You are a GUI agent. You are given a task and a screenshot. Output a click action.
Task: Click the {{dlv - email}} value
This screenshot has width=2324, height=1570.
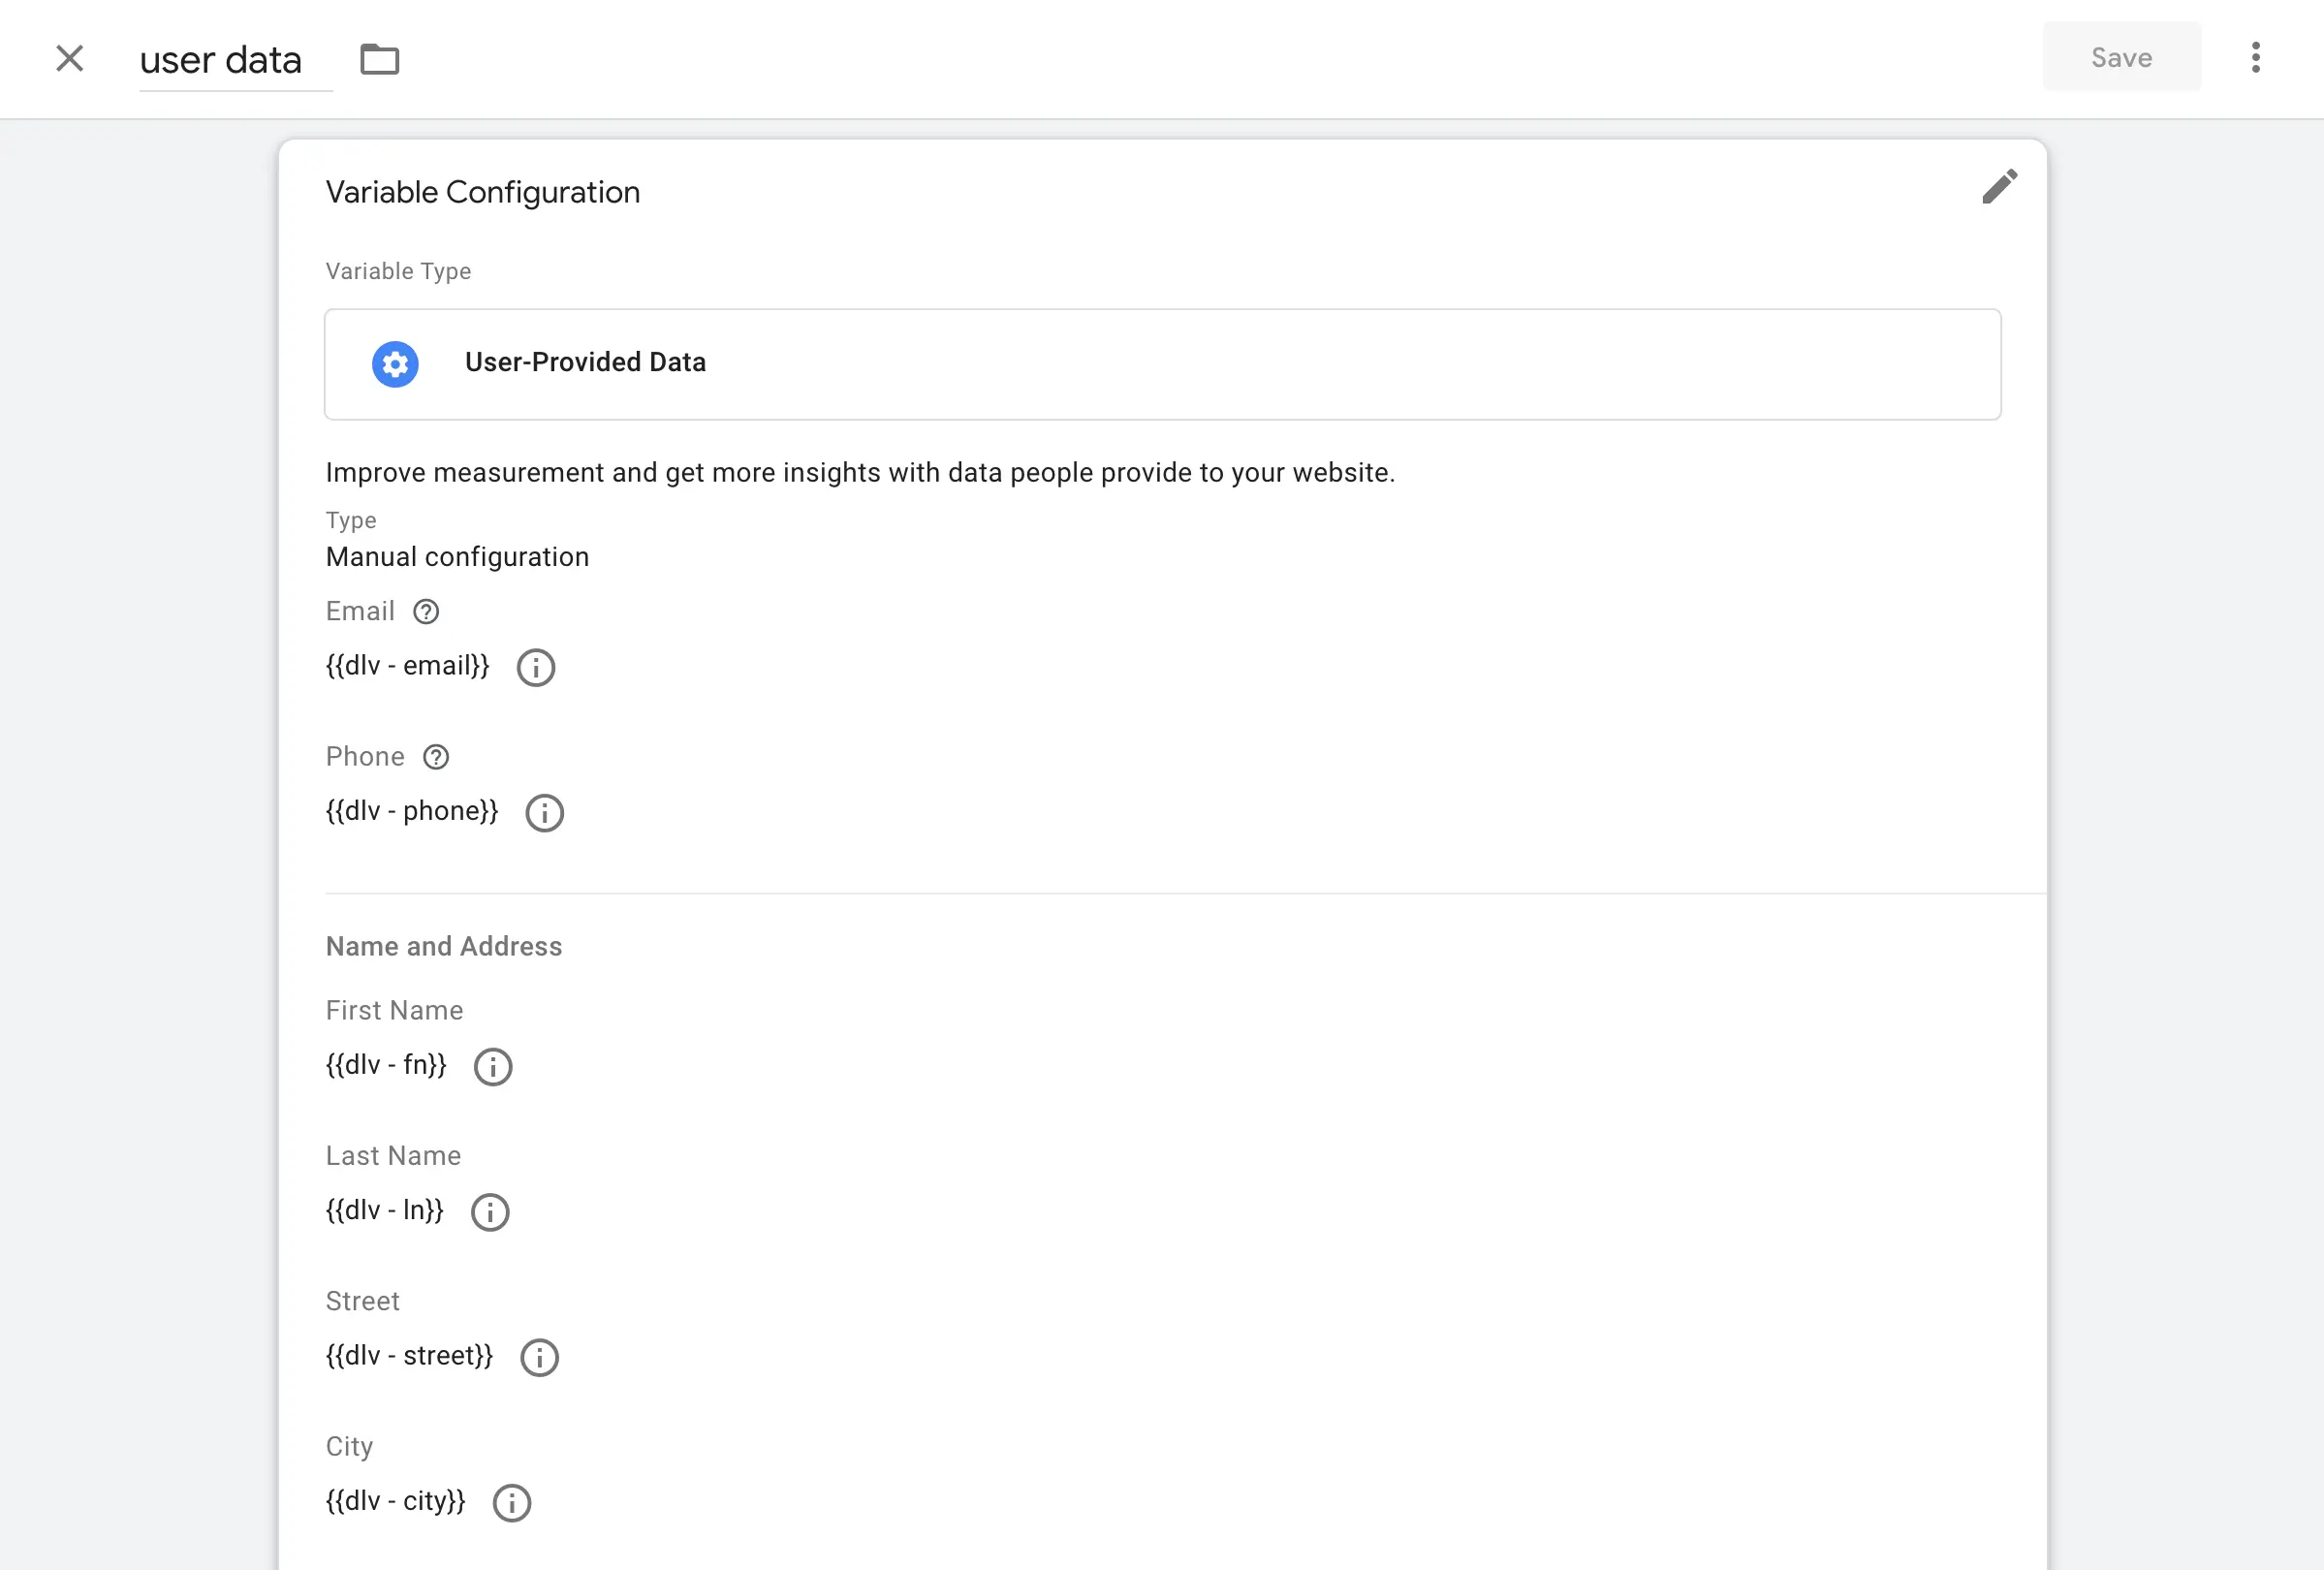(x=408, y=666)
